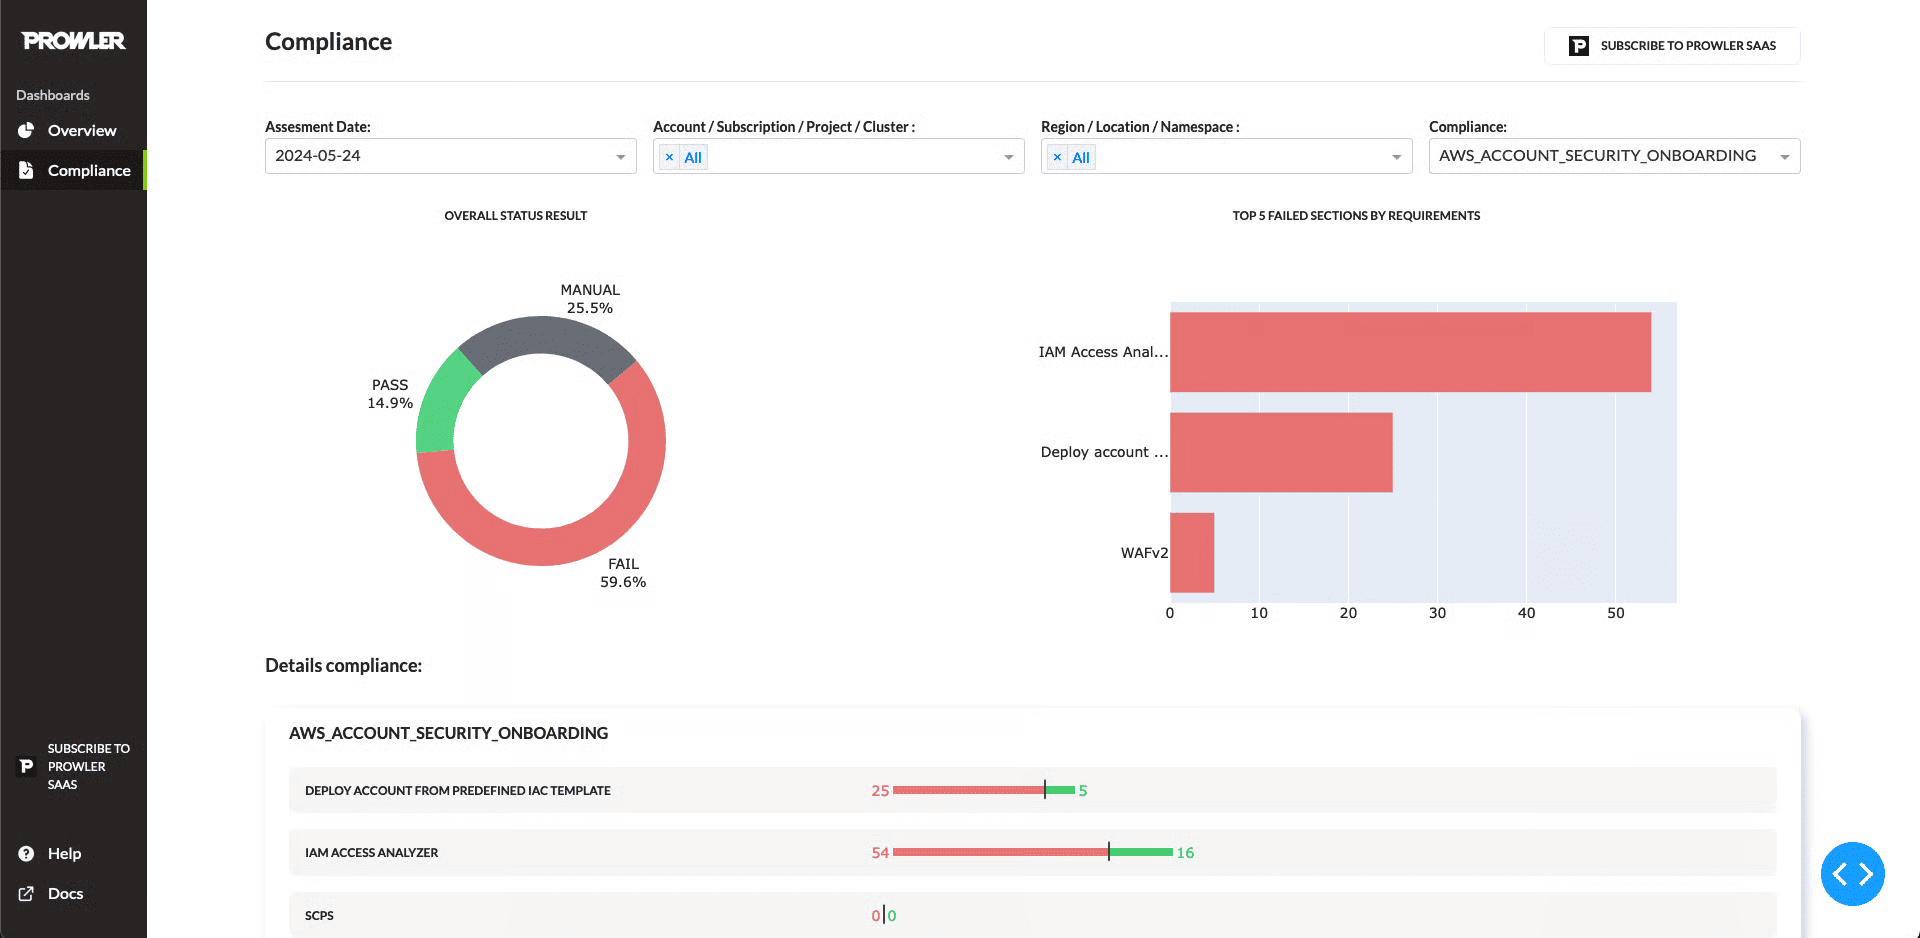
Task: Click the Compliance page title
Action: click(x=328, y=42)
